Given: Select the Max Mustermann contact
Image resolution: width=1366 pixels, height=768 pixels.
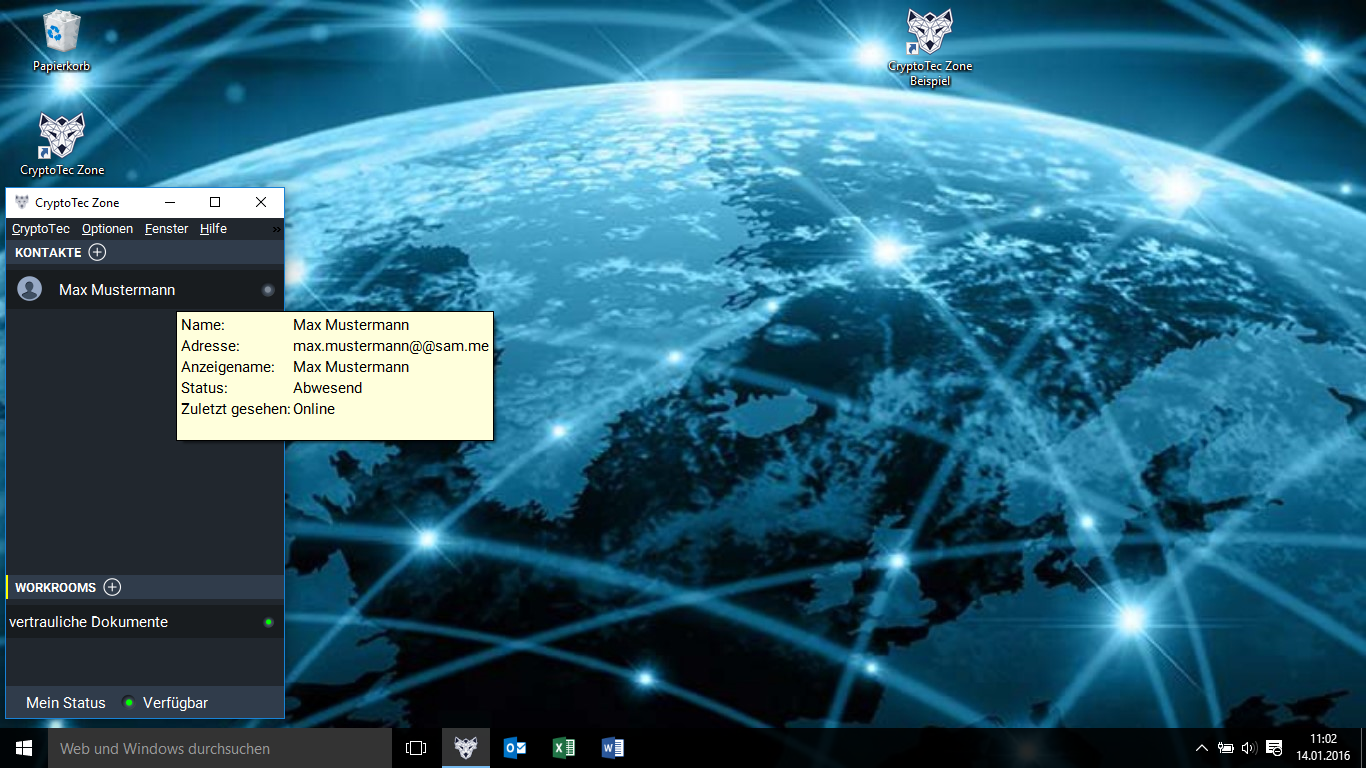Looking at the screenshot, I should (145, 290).
